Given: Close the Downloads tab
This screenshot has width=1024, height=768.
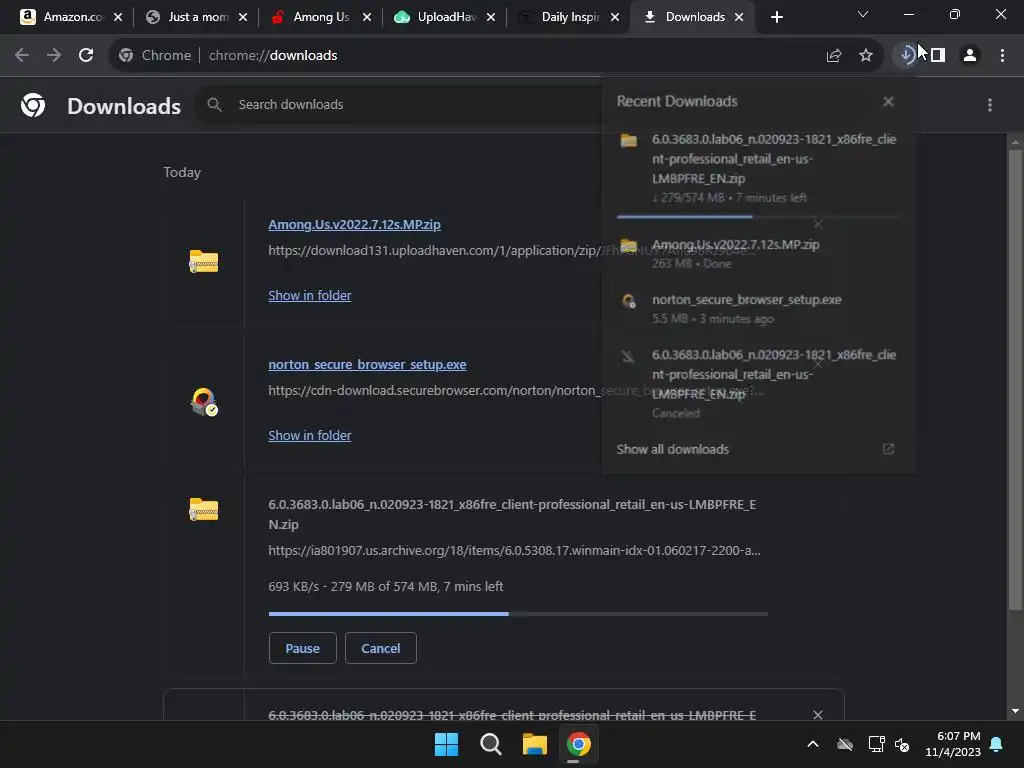Looking at the screenshot, I should 739,17.
